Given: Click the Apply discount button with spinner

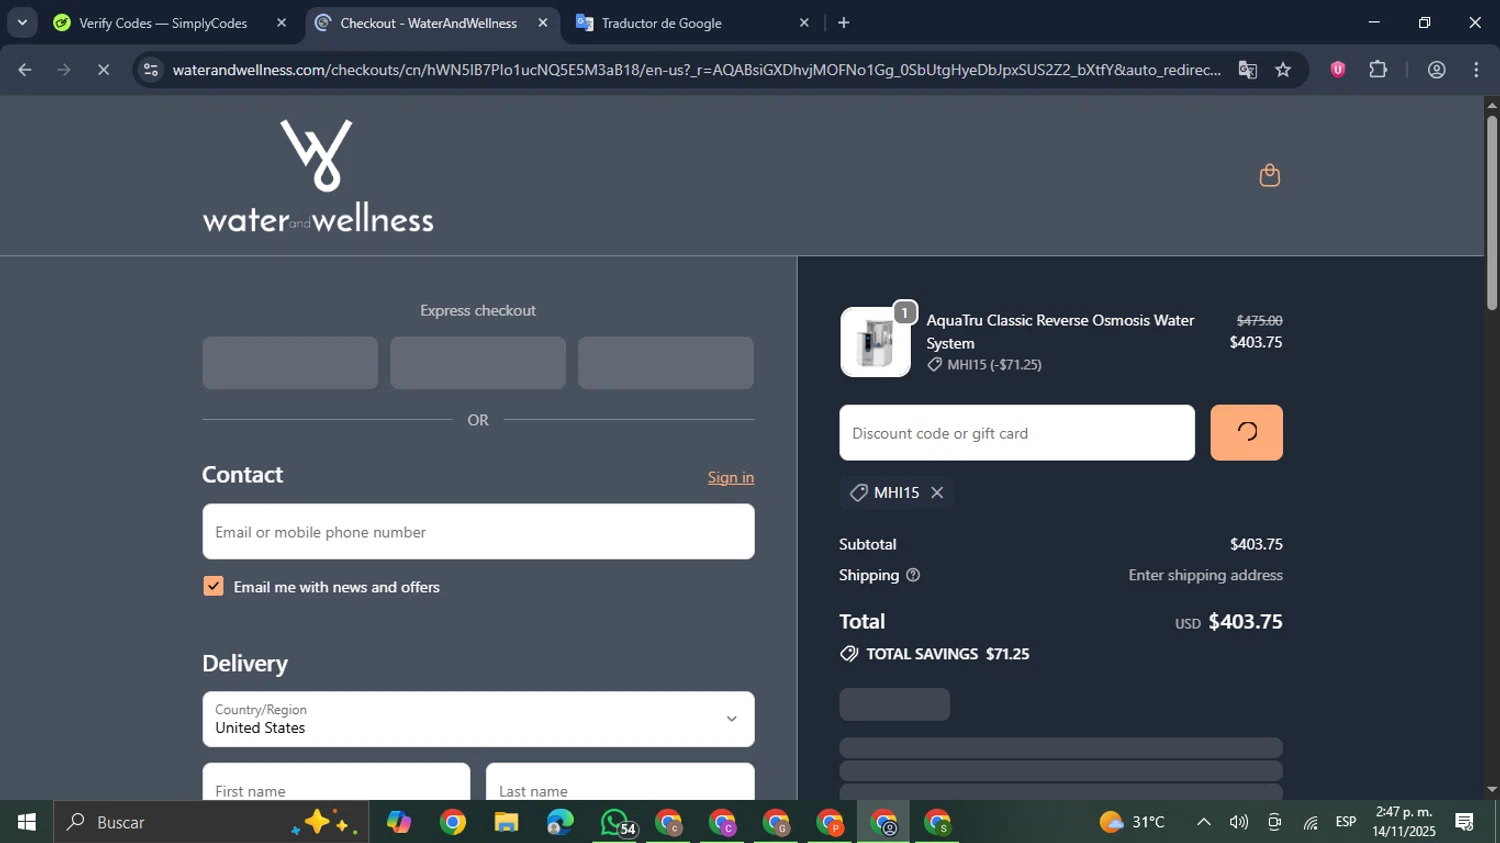Looking at the screenshot, I should 1246,432.
